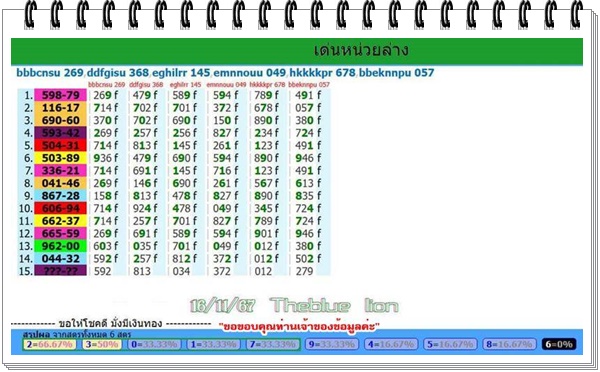Click the 0=33.33% summary badge
This screenshot has height=372, width=600.
pyautogui.click(x=154, y=344)
